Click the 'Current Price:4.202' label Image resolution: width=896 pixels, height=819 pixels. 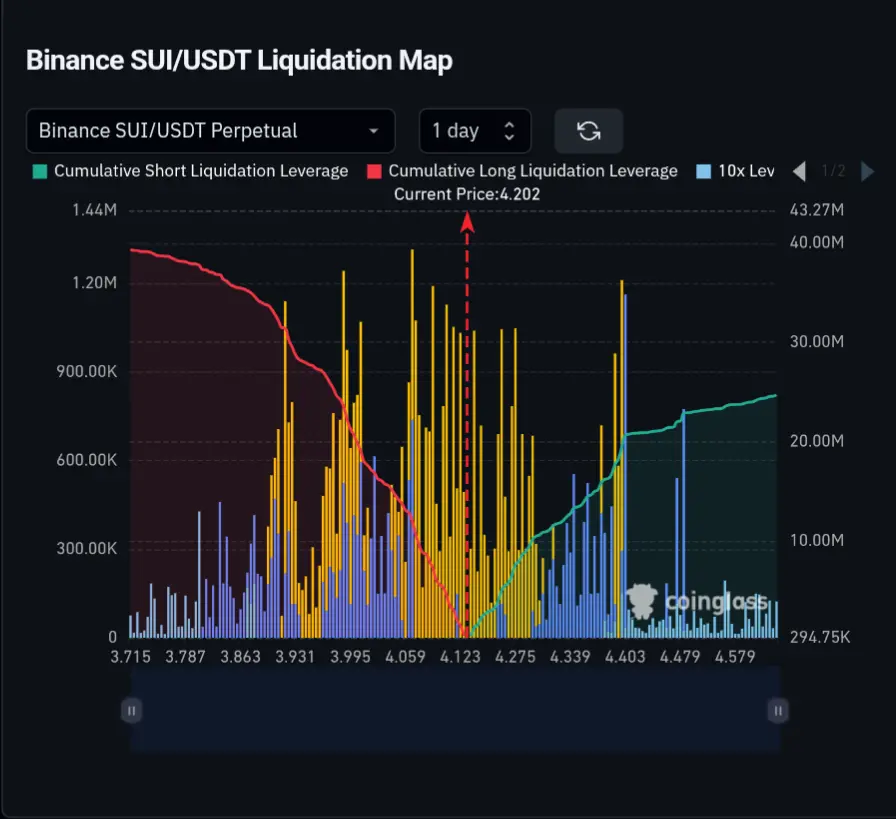(467, 194)
